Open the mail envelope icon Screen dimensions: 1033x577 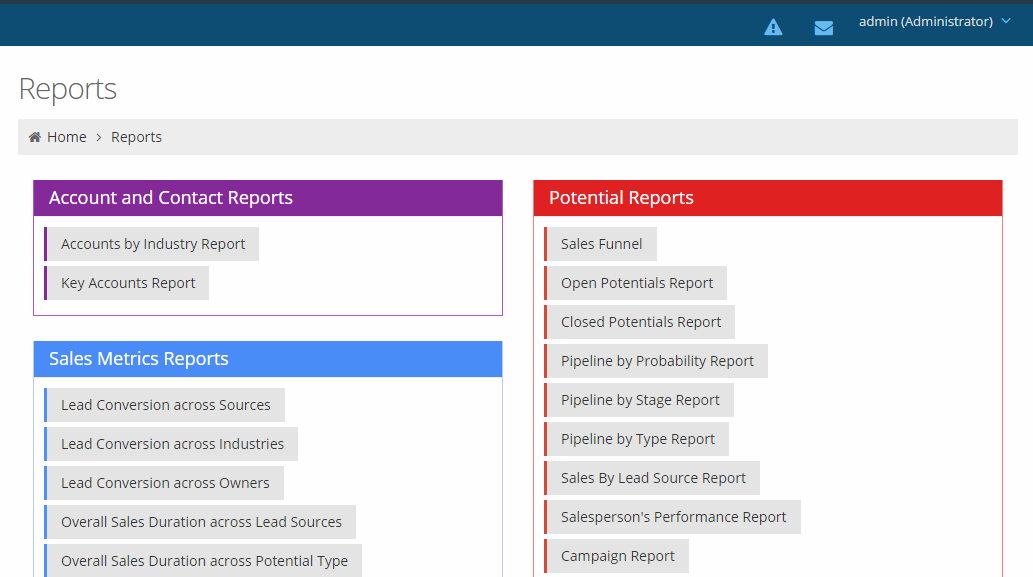pyautogui.click(x=823, y=28)
